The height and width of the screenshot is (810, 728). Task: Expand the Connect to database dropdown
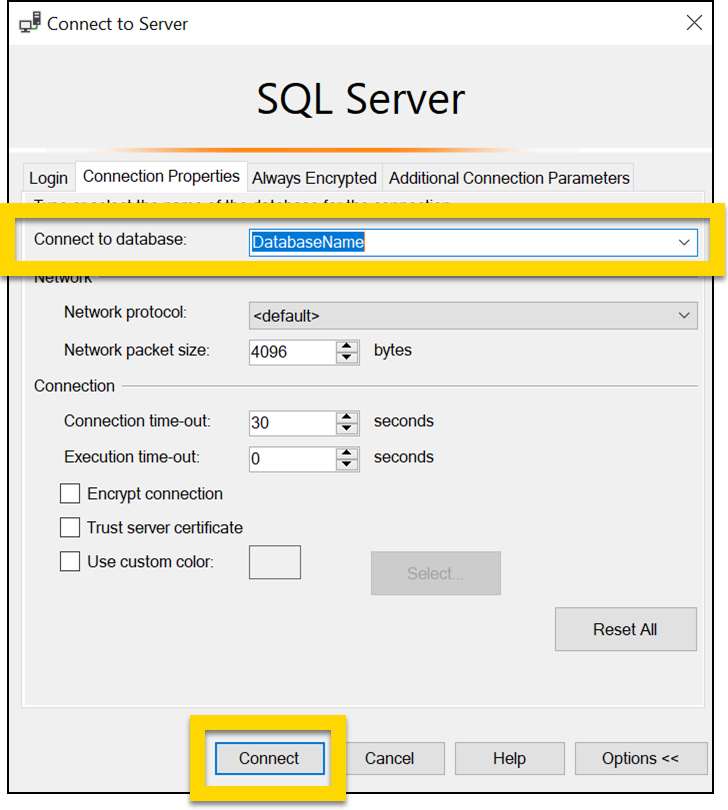684,242
